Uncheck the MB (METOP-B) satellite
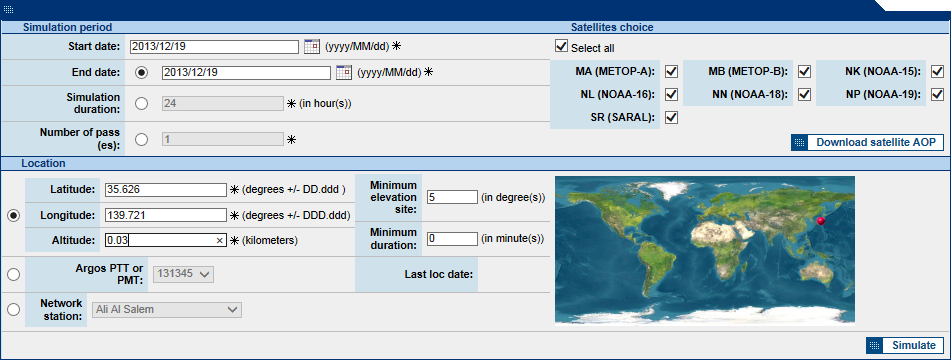Viewport: 951px width, 360px height. [804, 72]
